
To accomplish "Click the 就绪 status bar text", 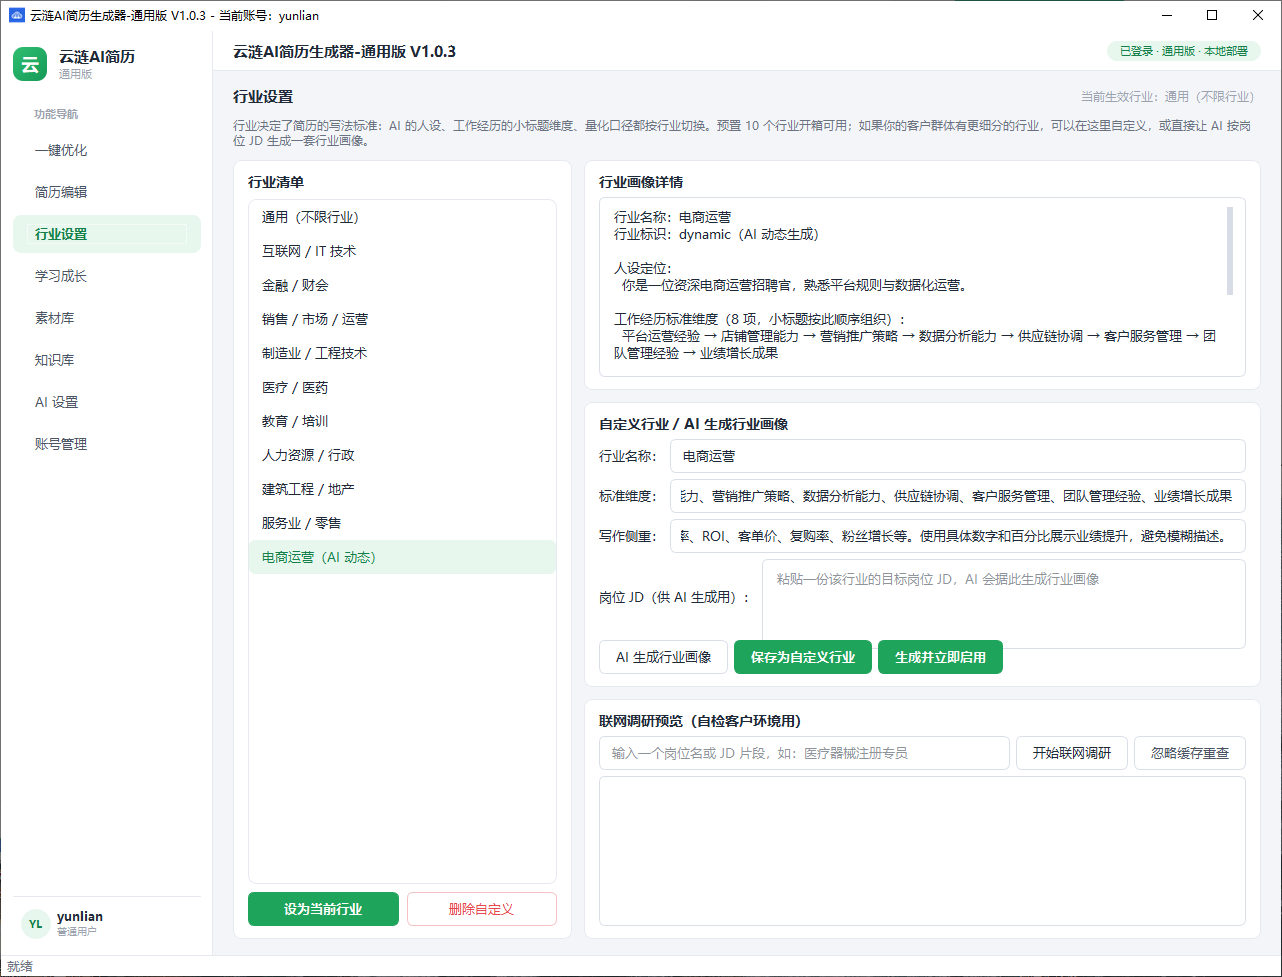I will coord(20,966).
